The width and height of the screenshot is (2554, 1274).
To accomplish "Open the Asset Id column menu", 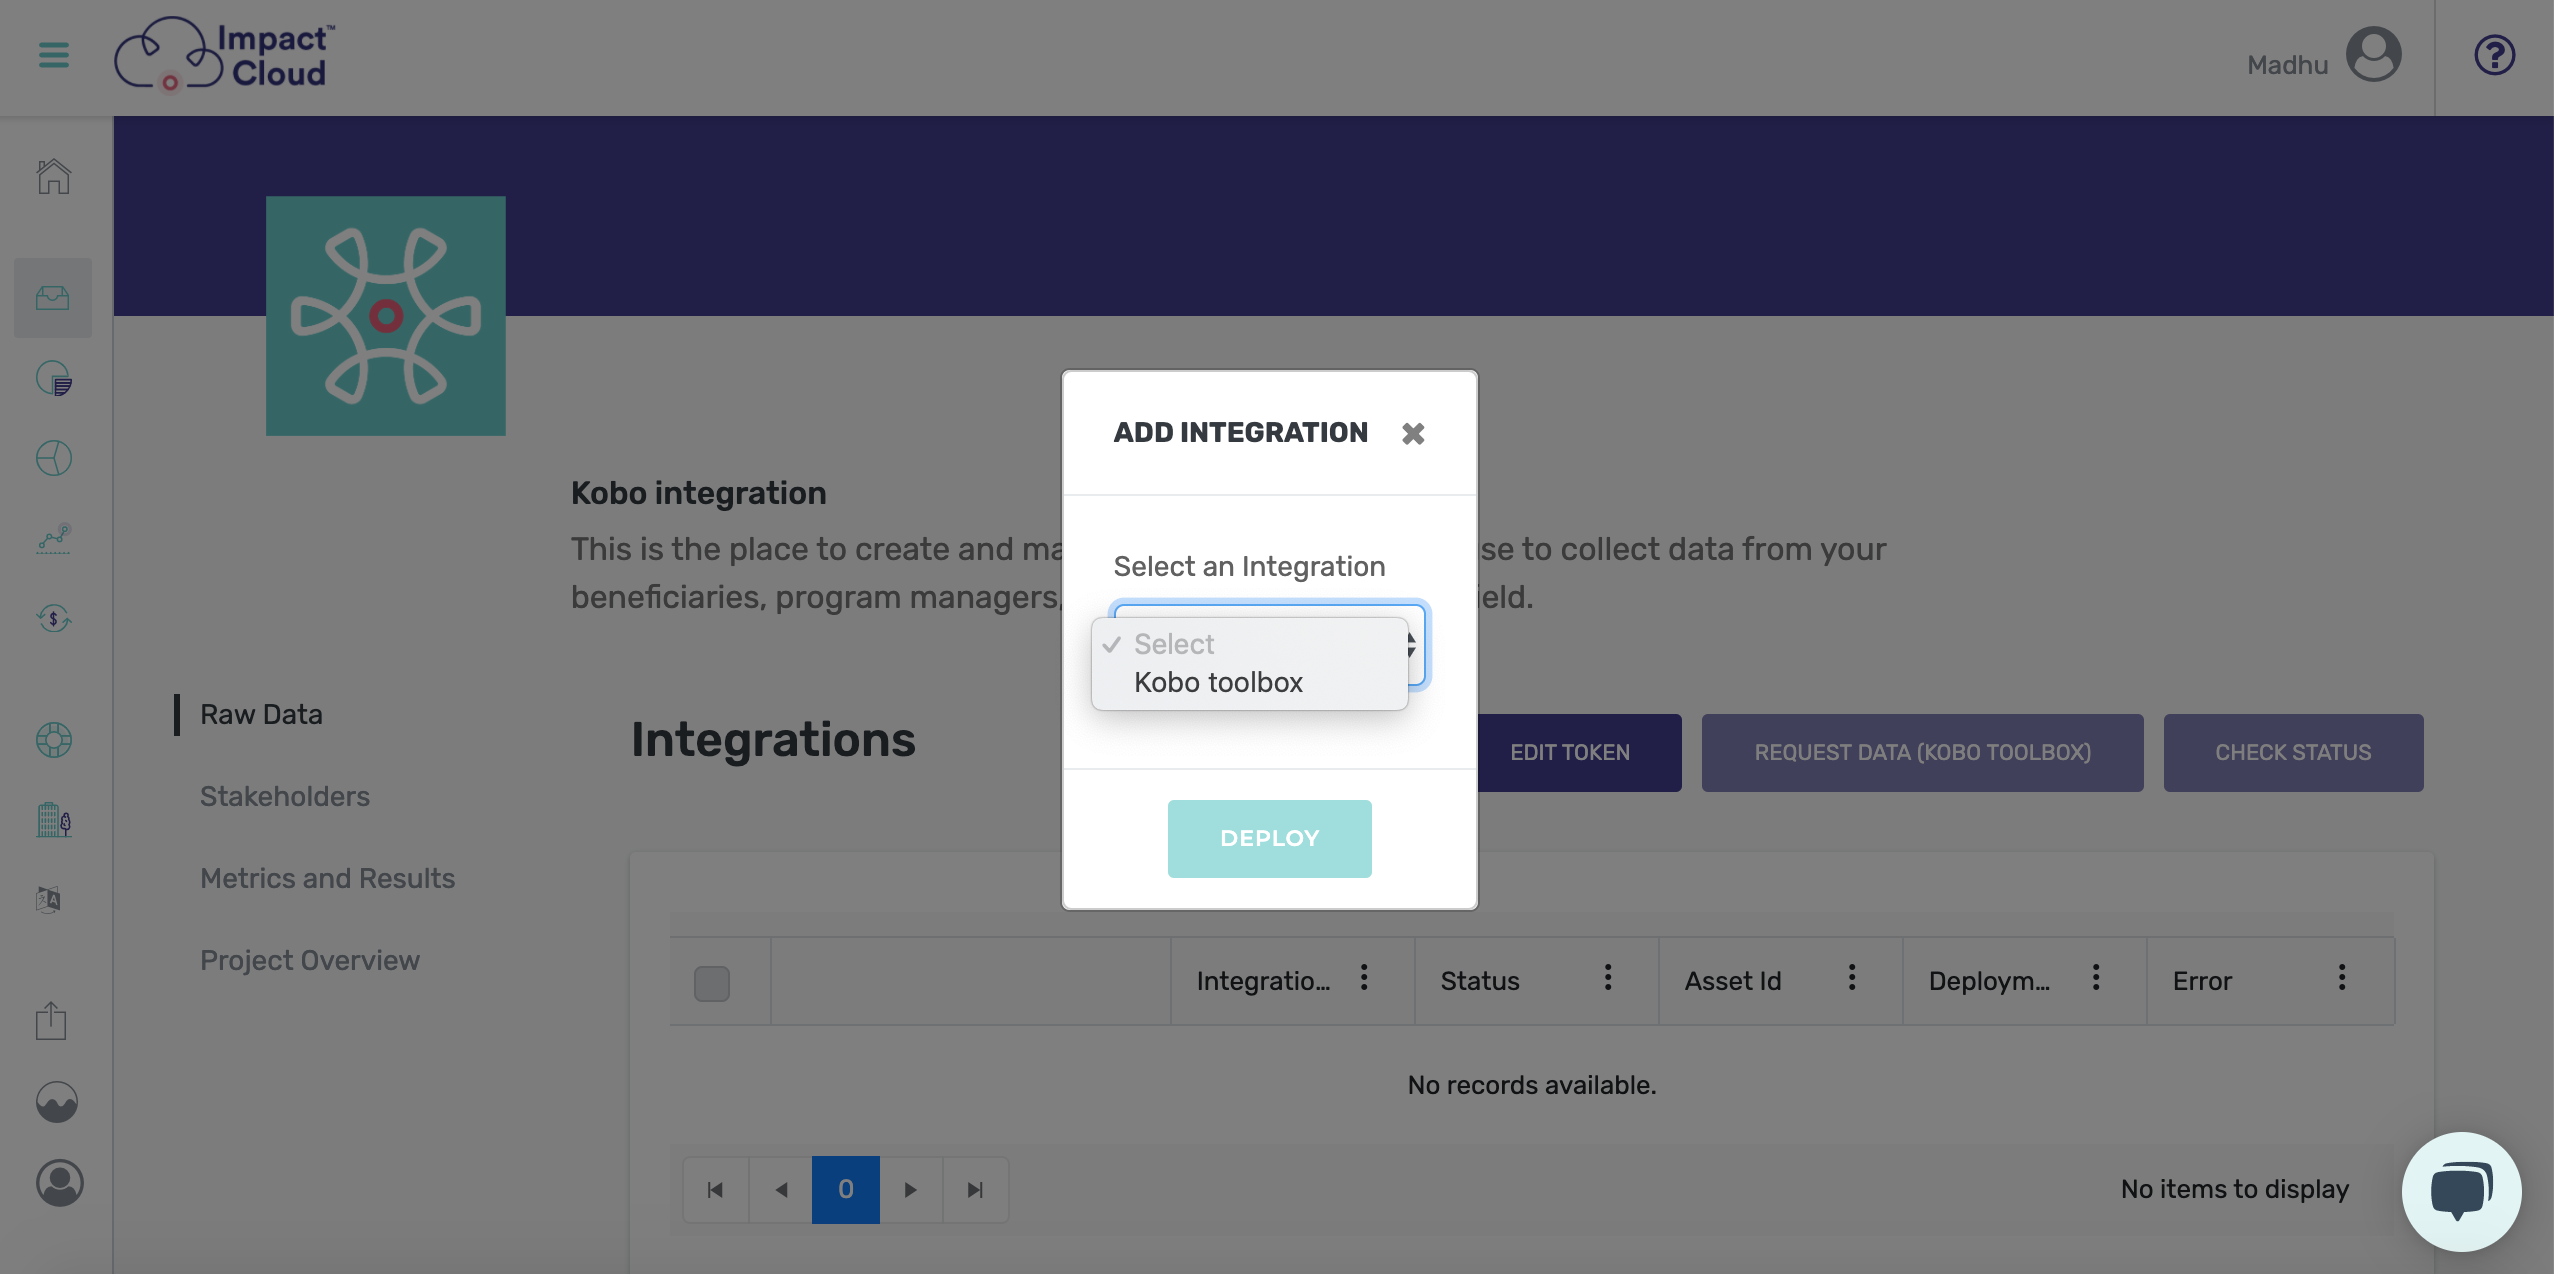I will [1852, 978].
